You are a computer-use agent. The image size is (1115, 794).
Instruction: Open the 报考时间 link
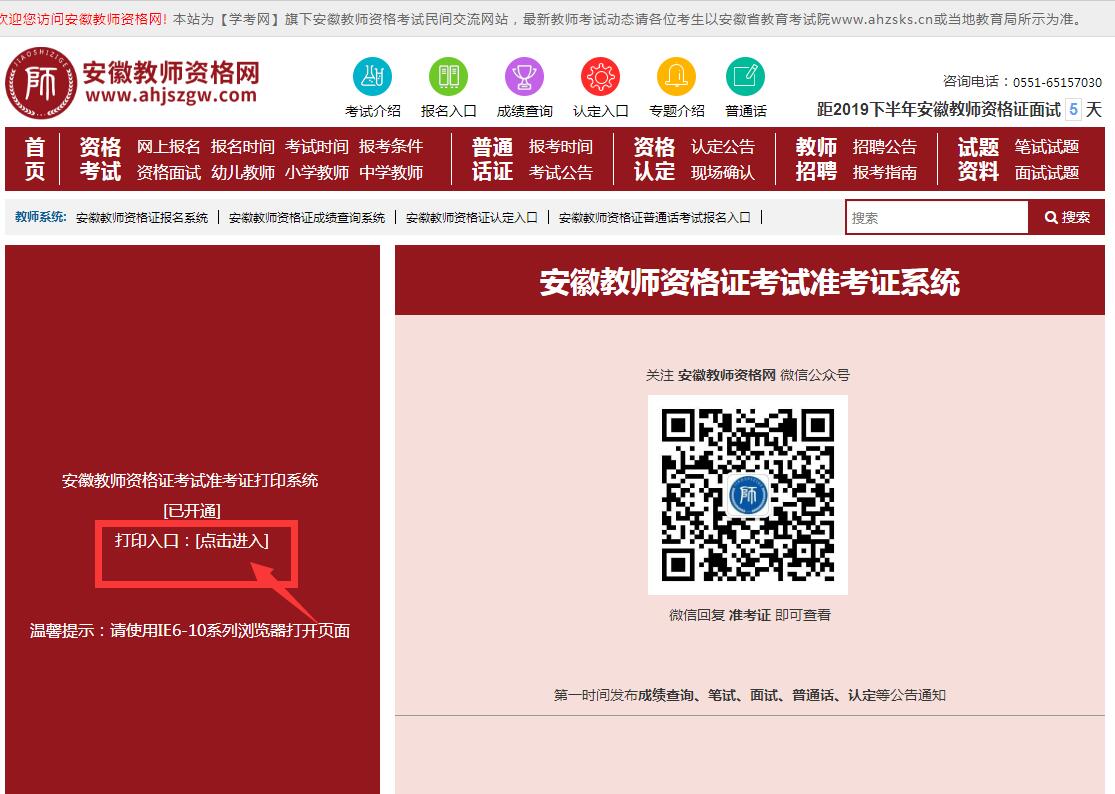pyautogui.click(x=560, y=146)
